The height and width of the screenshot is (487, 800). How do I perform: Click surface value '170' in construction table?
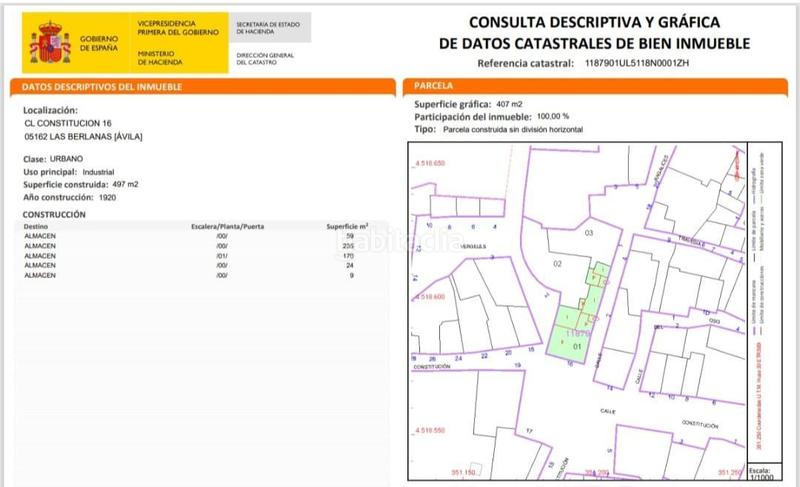point(348,256)
